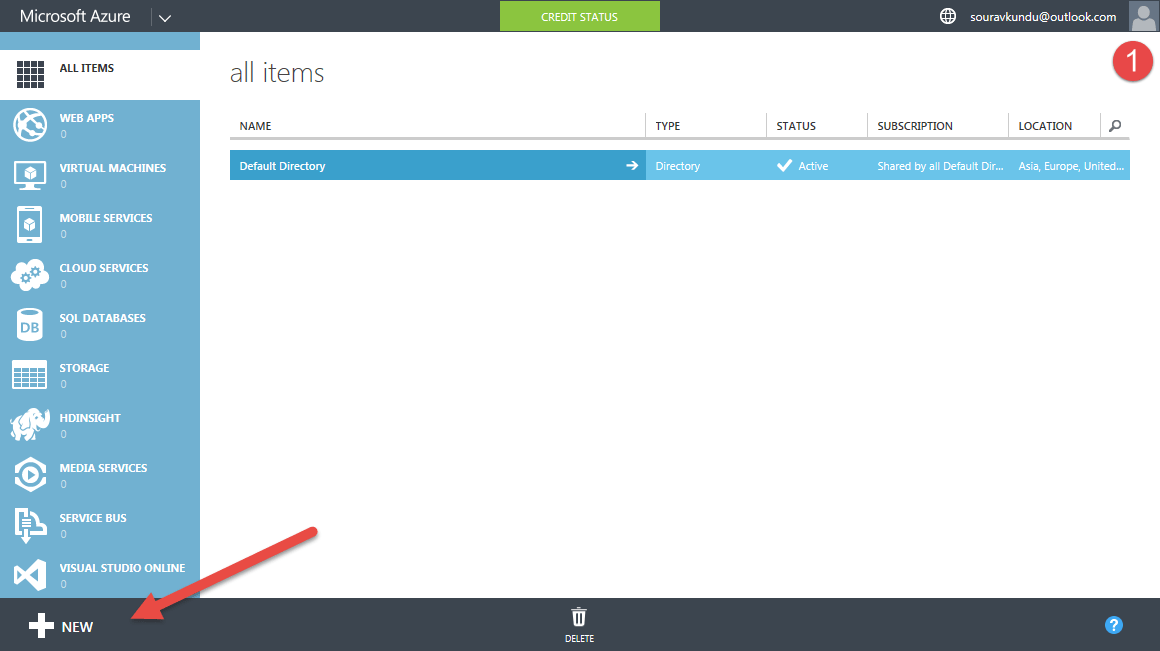
Task: Open the Media Services play icon
Action: [30, 475]
